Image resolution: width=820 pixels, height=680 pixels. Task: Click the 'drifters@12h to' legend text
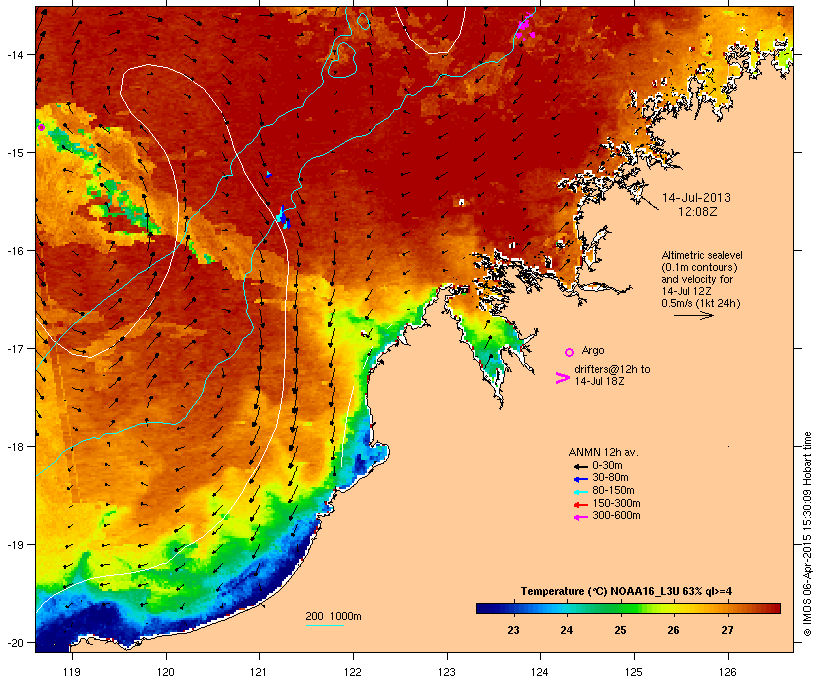click(612, 369)
